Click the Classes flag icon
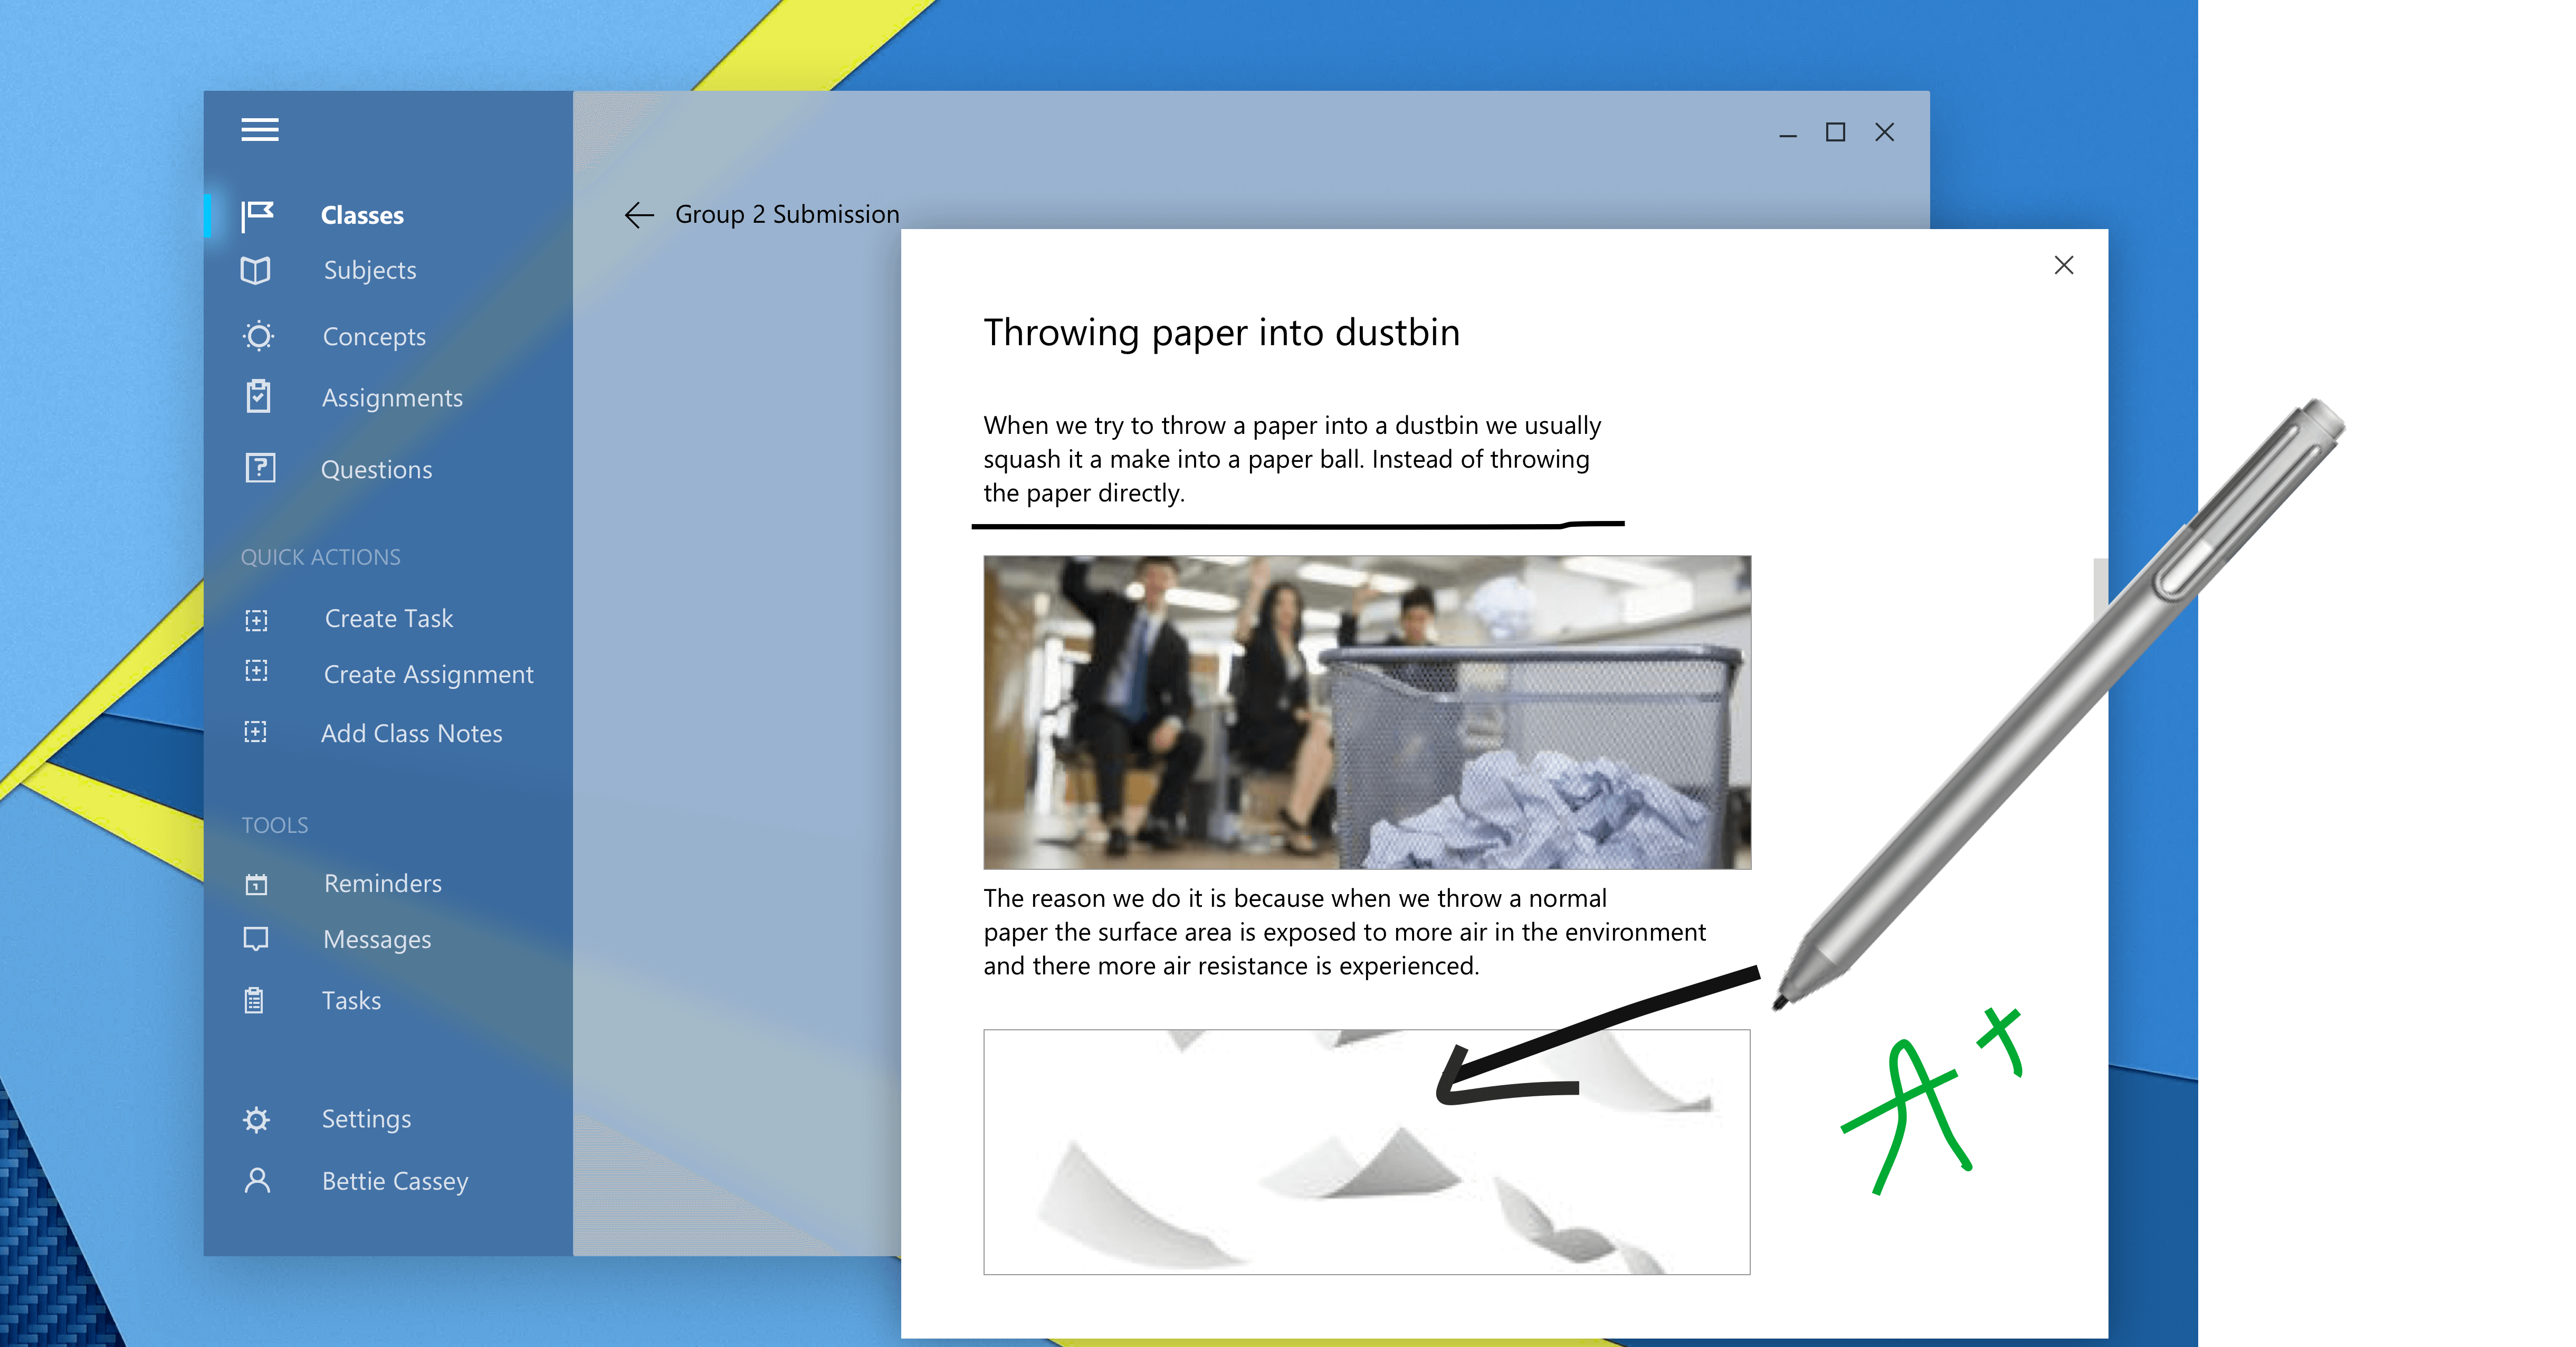 [x=257, y=214]
